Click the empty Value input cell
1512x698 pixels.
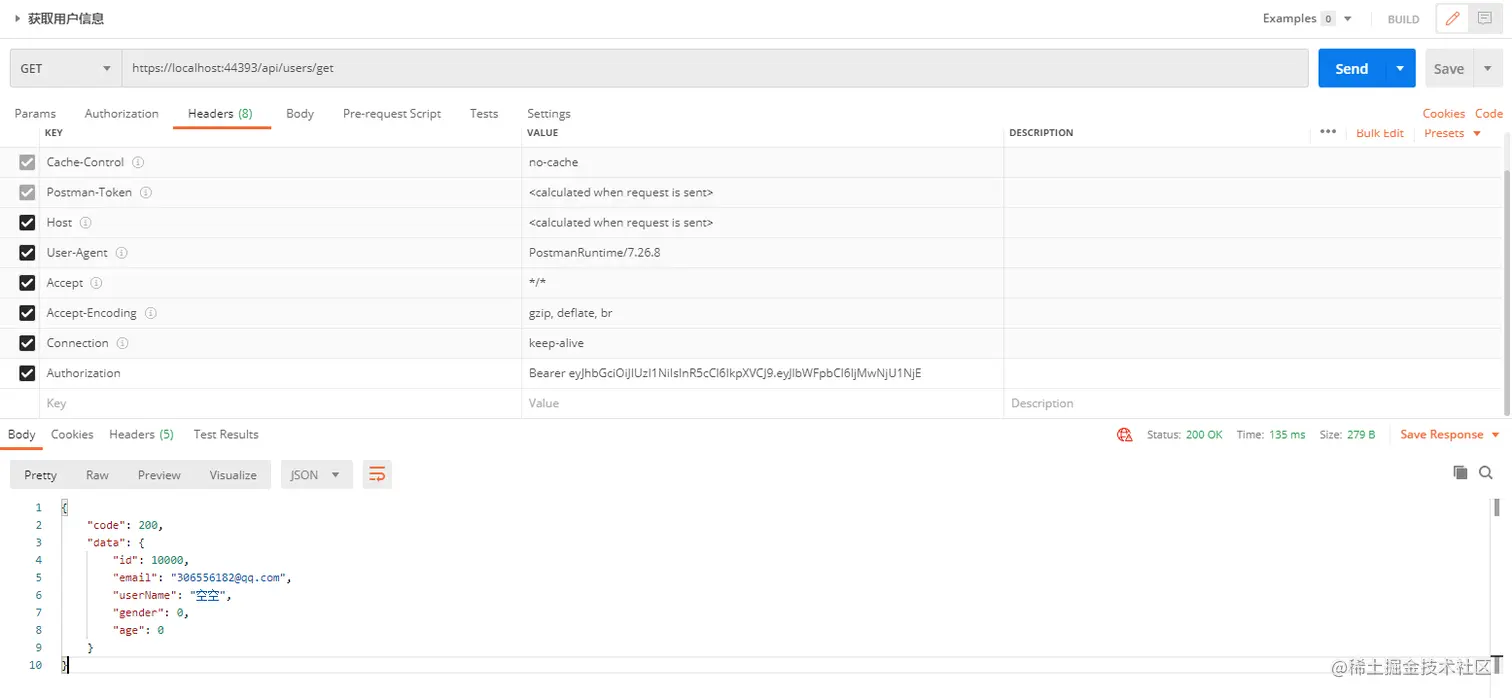point(762,403)
